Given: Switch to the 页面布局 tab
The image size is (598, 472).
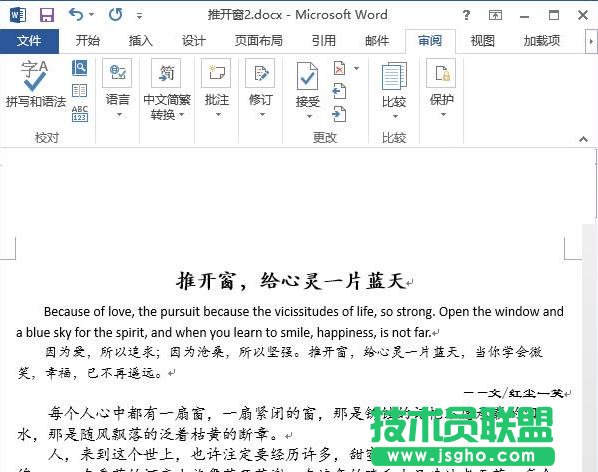Looking at the screenshot, I should 259,40.
